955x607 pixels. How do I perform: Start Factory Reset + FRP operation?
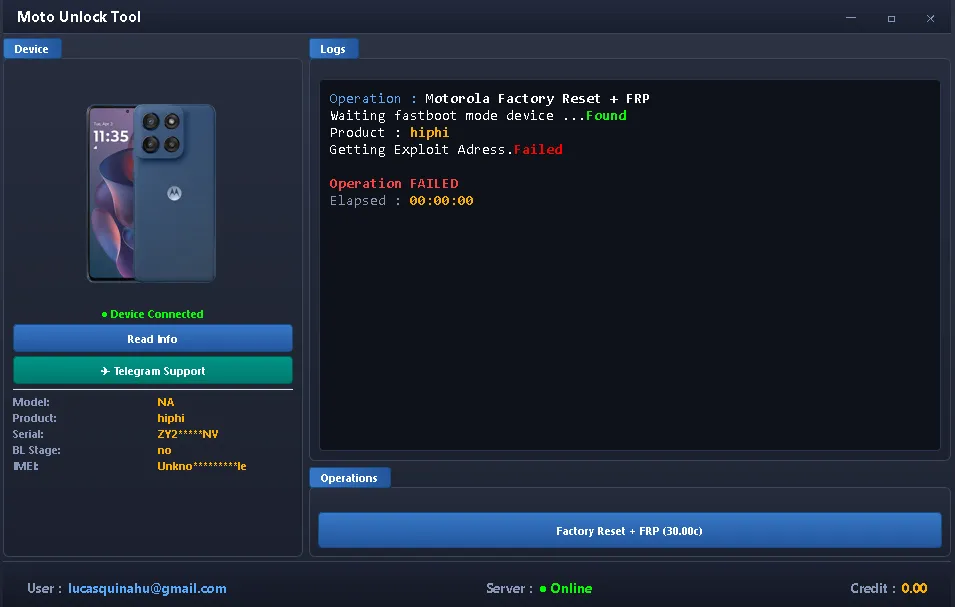[629, 531]
